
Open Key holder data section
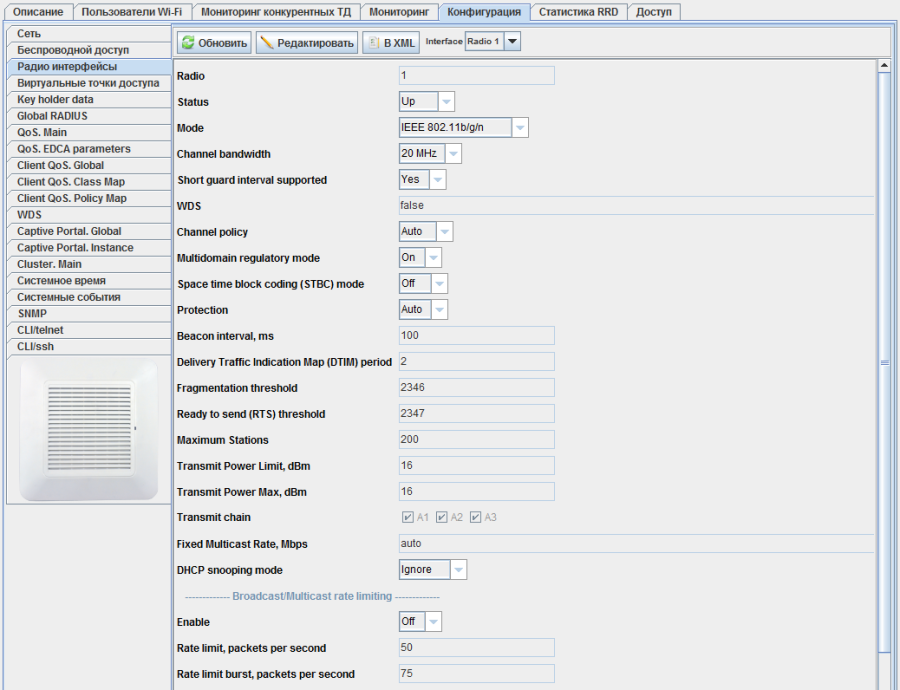click(x=89, y=99)
